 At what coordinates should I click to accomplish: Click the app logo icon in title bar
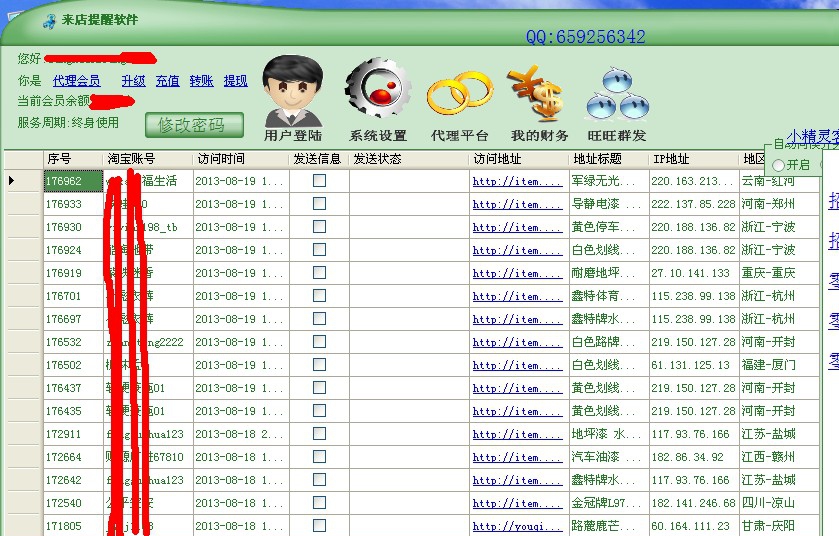coord(49,21)
